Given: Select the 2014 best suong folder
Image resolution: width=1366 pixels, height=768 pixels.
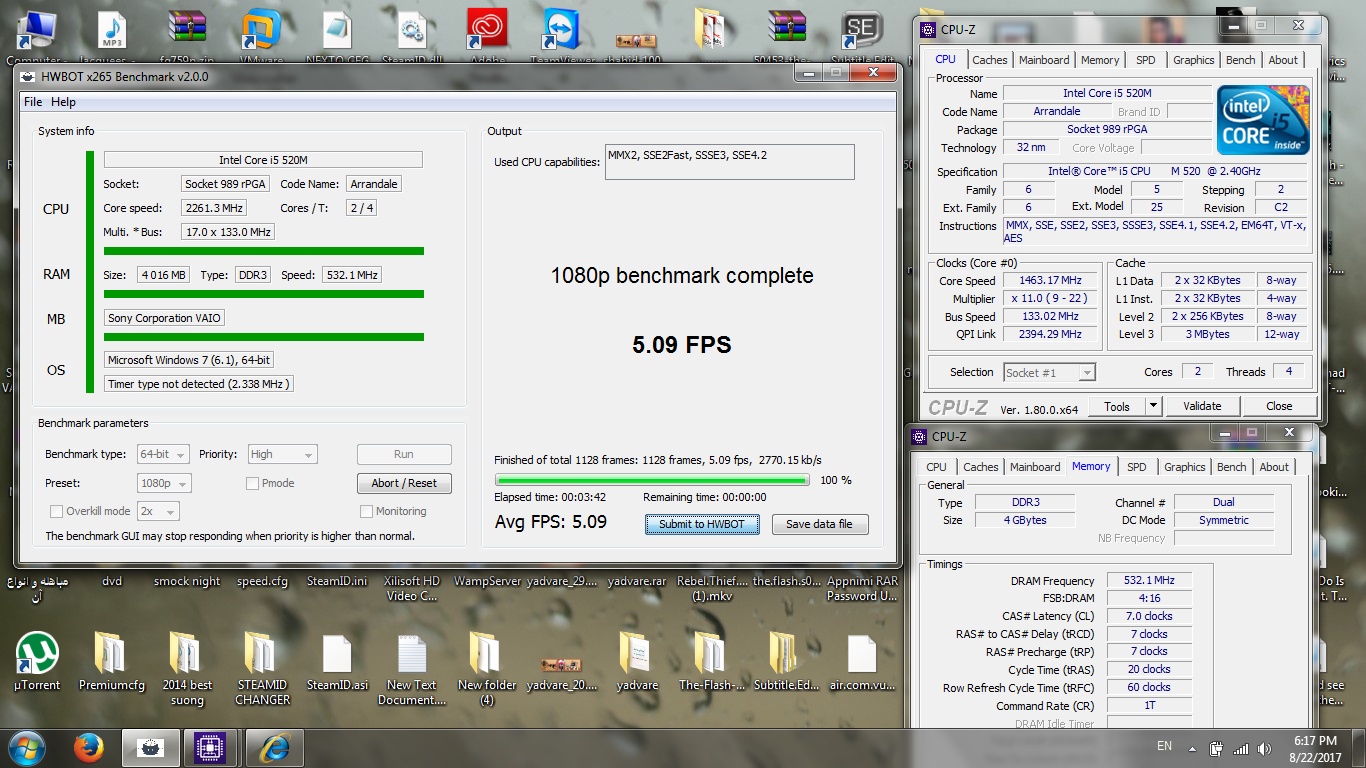Looking at the screenshot, I should coord(187,668).
